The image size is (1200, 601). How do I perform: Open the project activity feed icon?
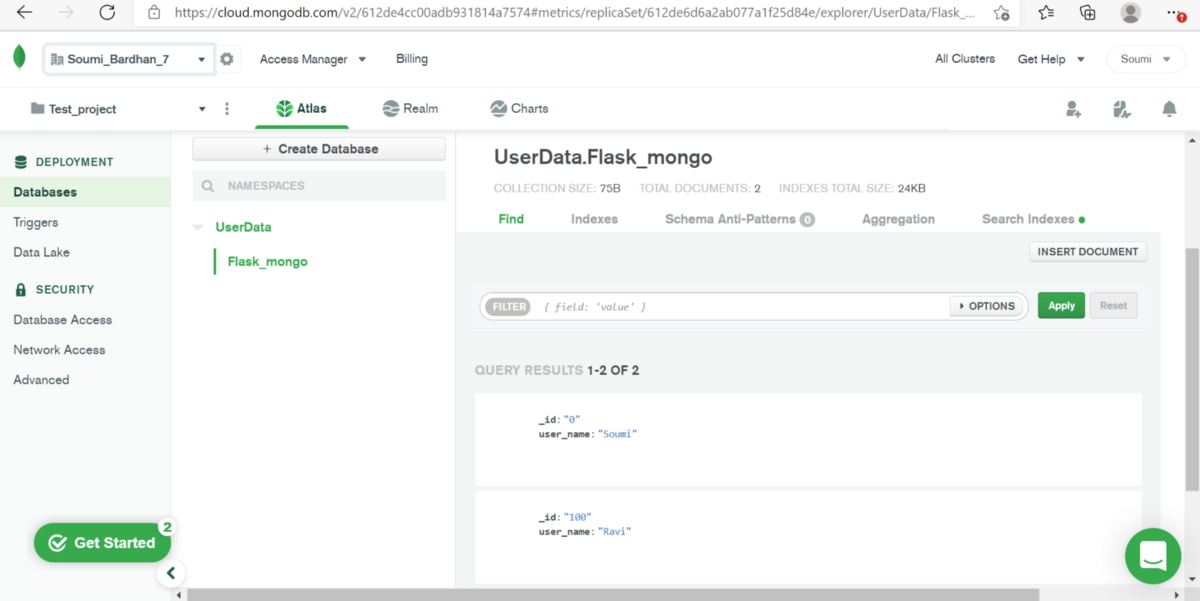(x=1121, y=108)
